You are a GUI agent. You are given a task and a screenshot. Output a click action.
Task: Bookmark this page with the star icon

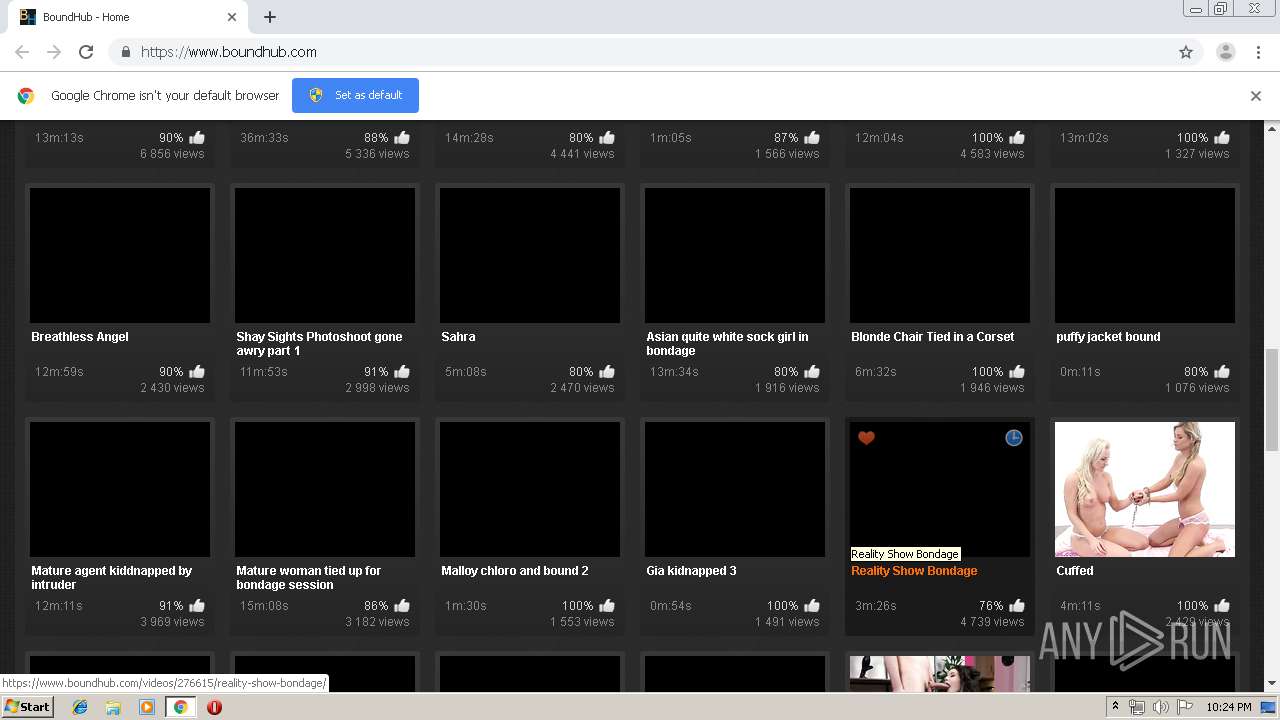click(x=1186, y=52)
